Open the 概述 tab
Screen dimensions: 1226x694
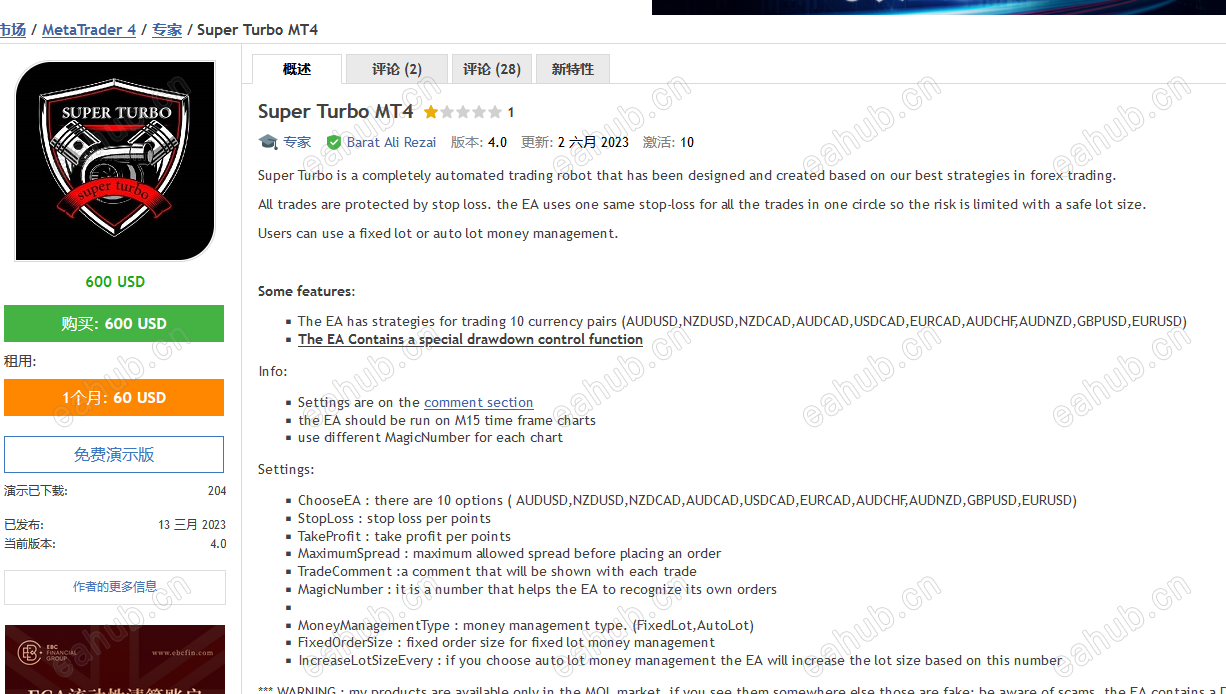click(297, 69)
